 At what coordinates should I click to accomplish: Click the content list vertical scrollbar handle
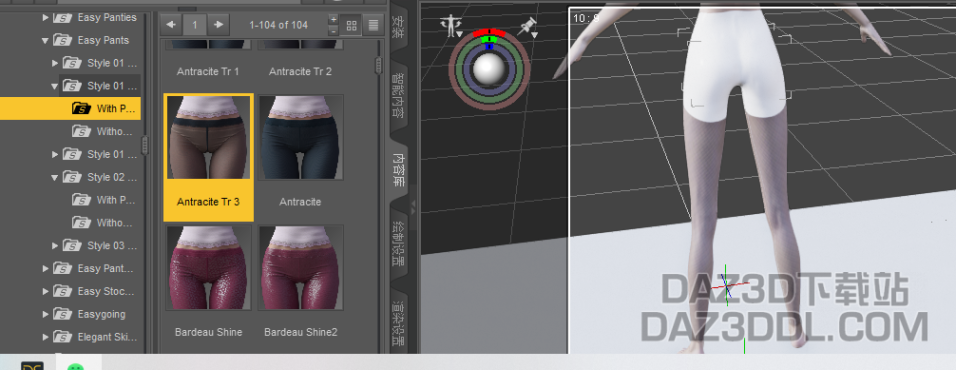click(379, 65)
